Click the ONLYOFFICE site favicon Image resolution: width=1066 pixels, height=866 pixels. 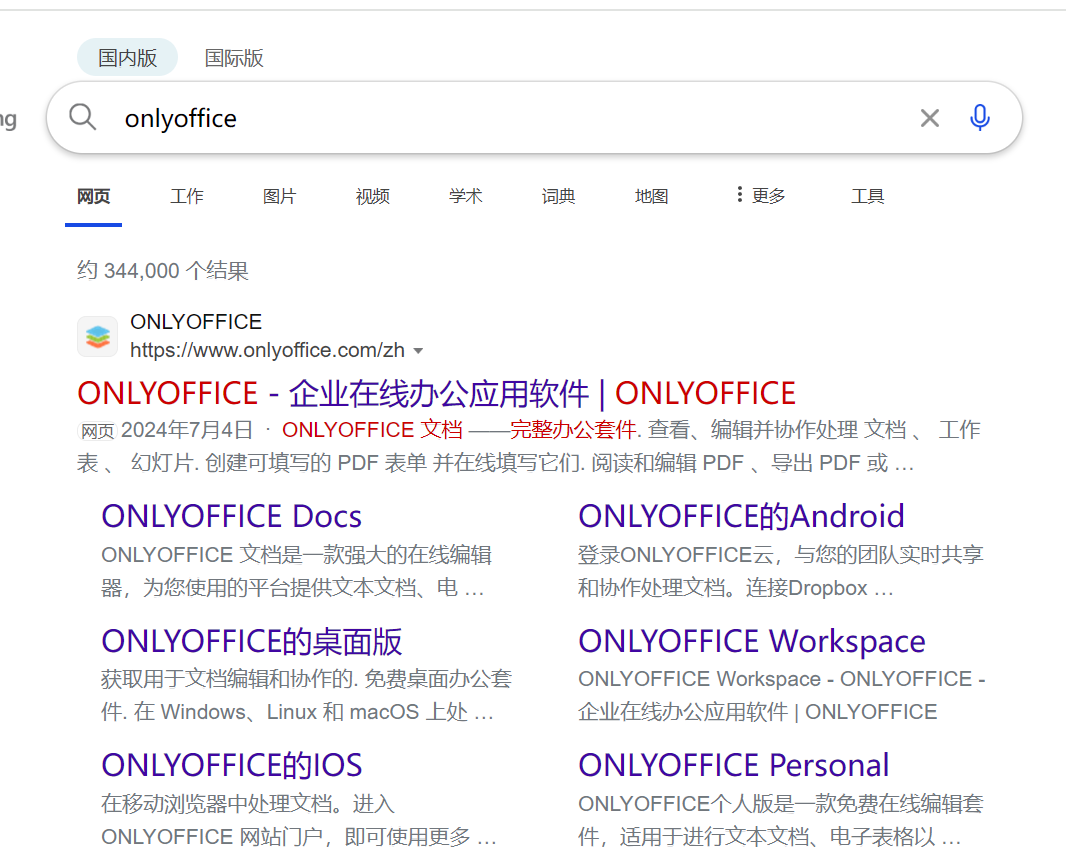(97, 336)
